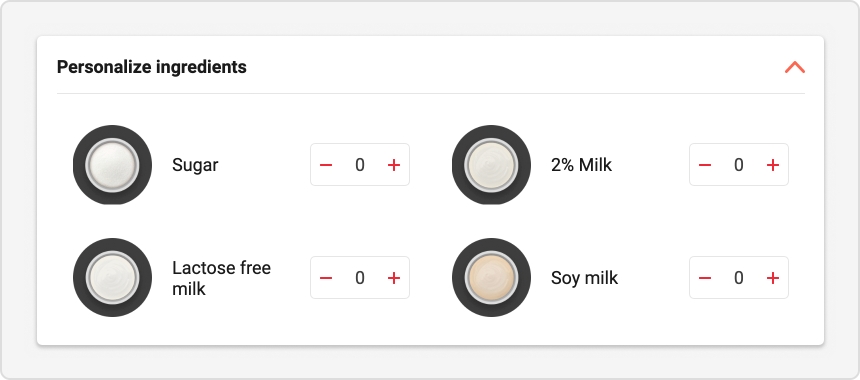Click the Soy milk quantity value

point(739,278)
